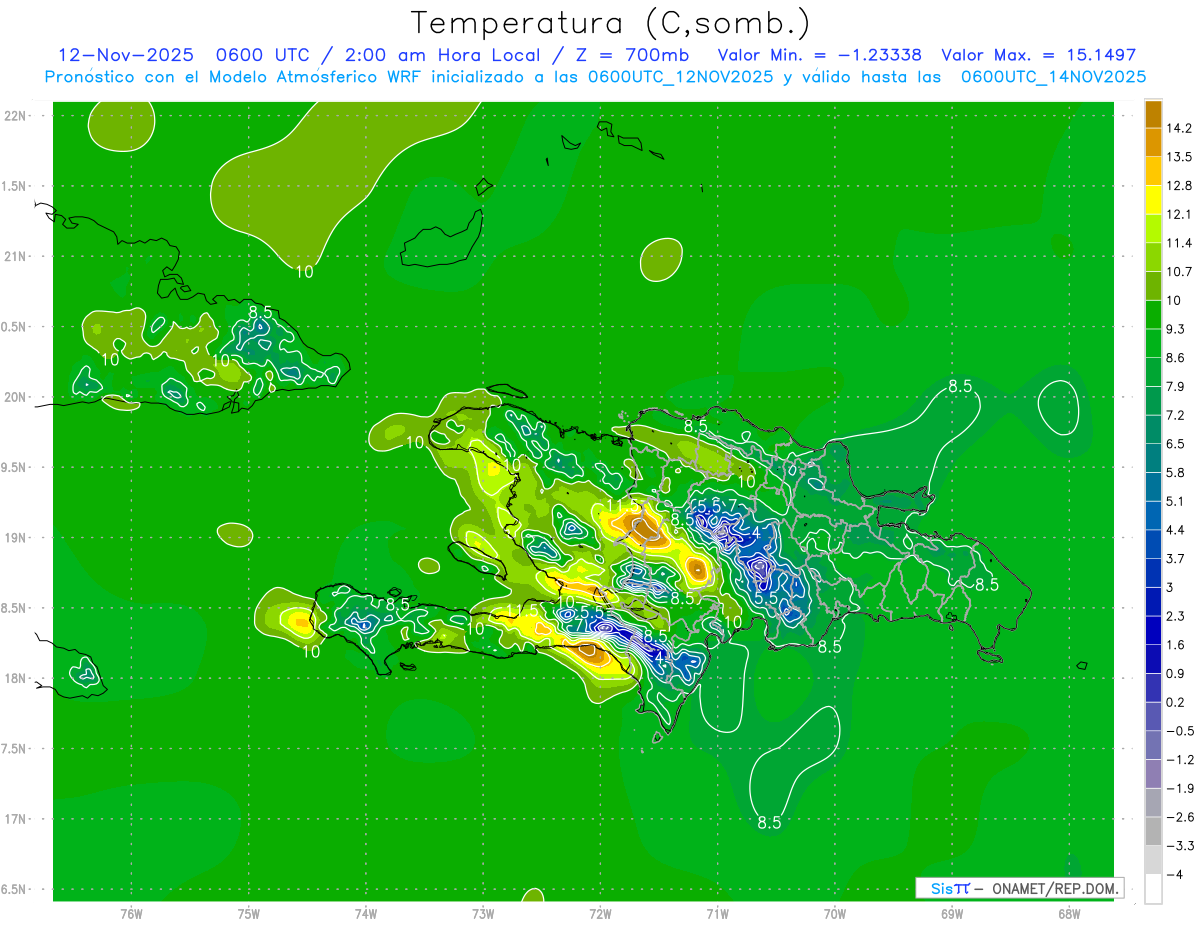Click the '22N' latitude axis label

point(16,115)
